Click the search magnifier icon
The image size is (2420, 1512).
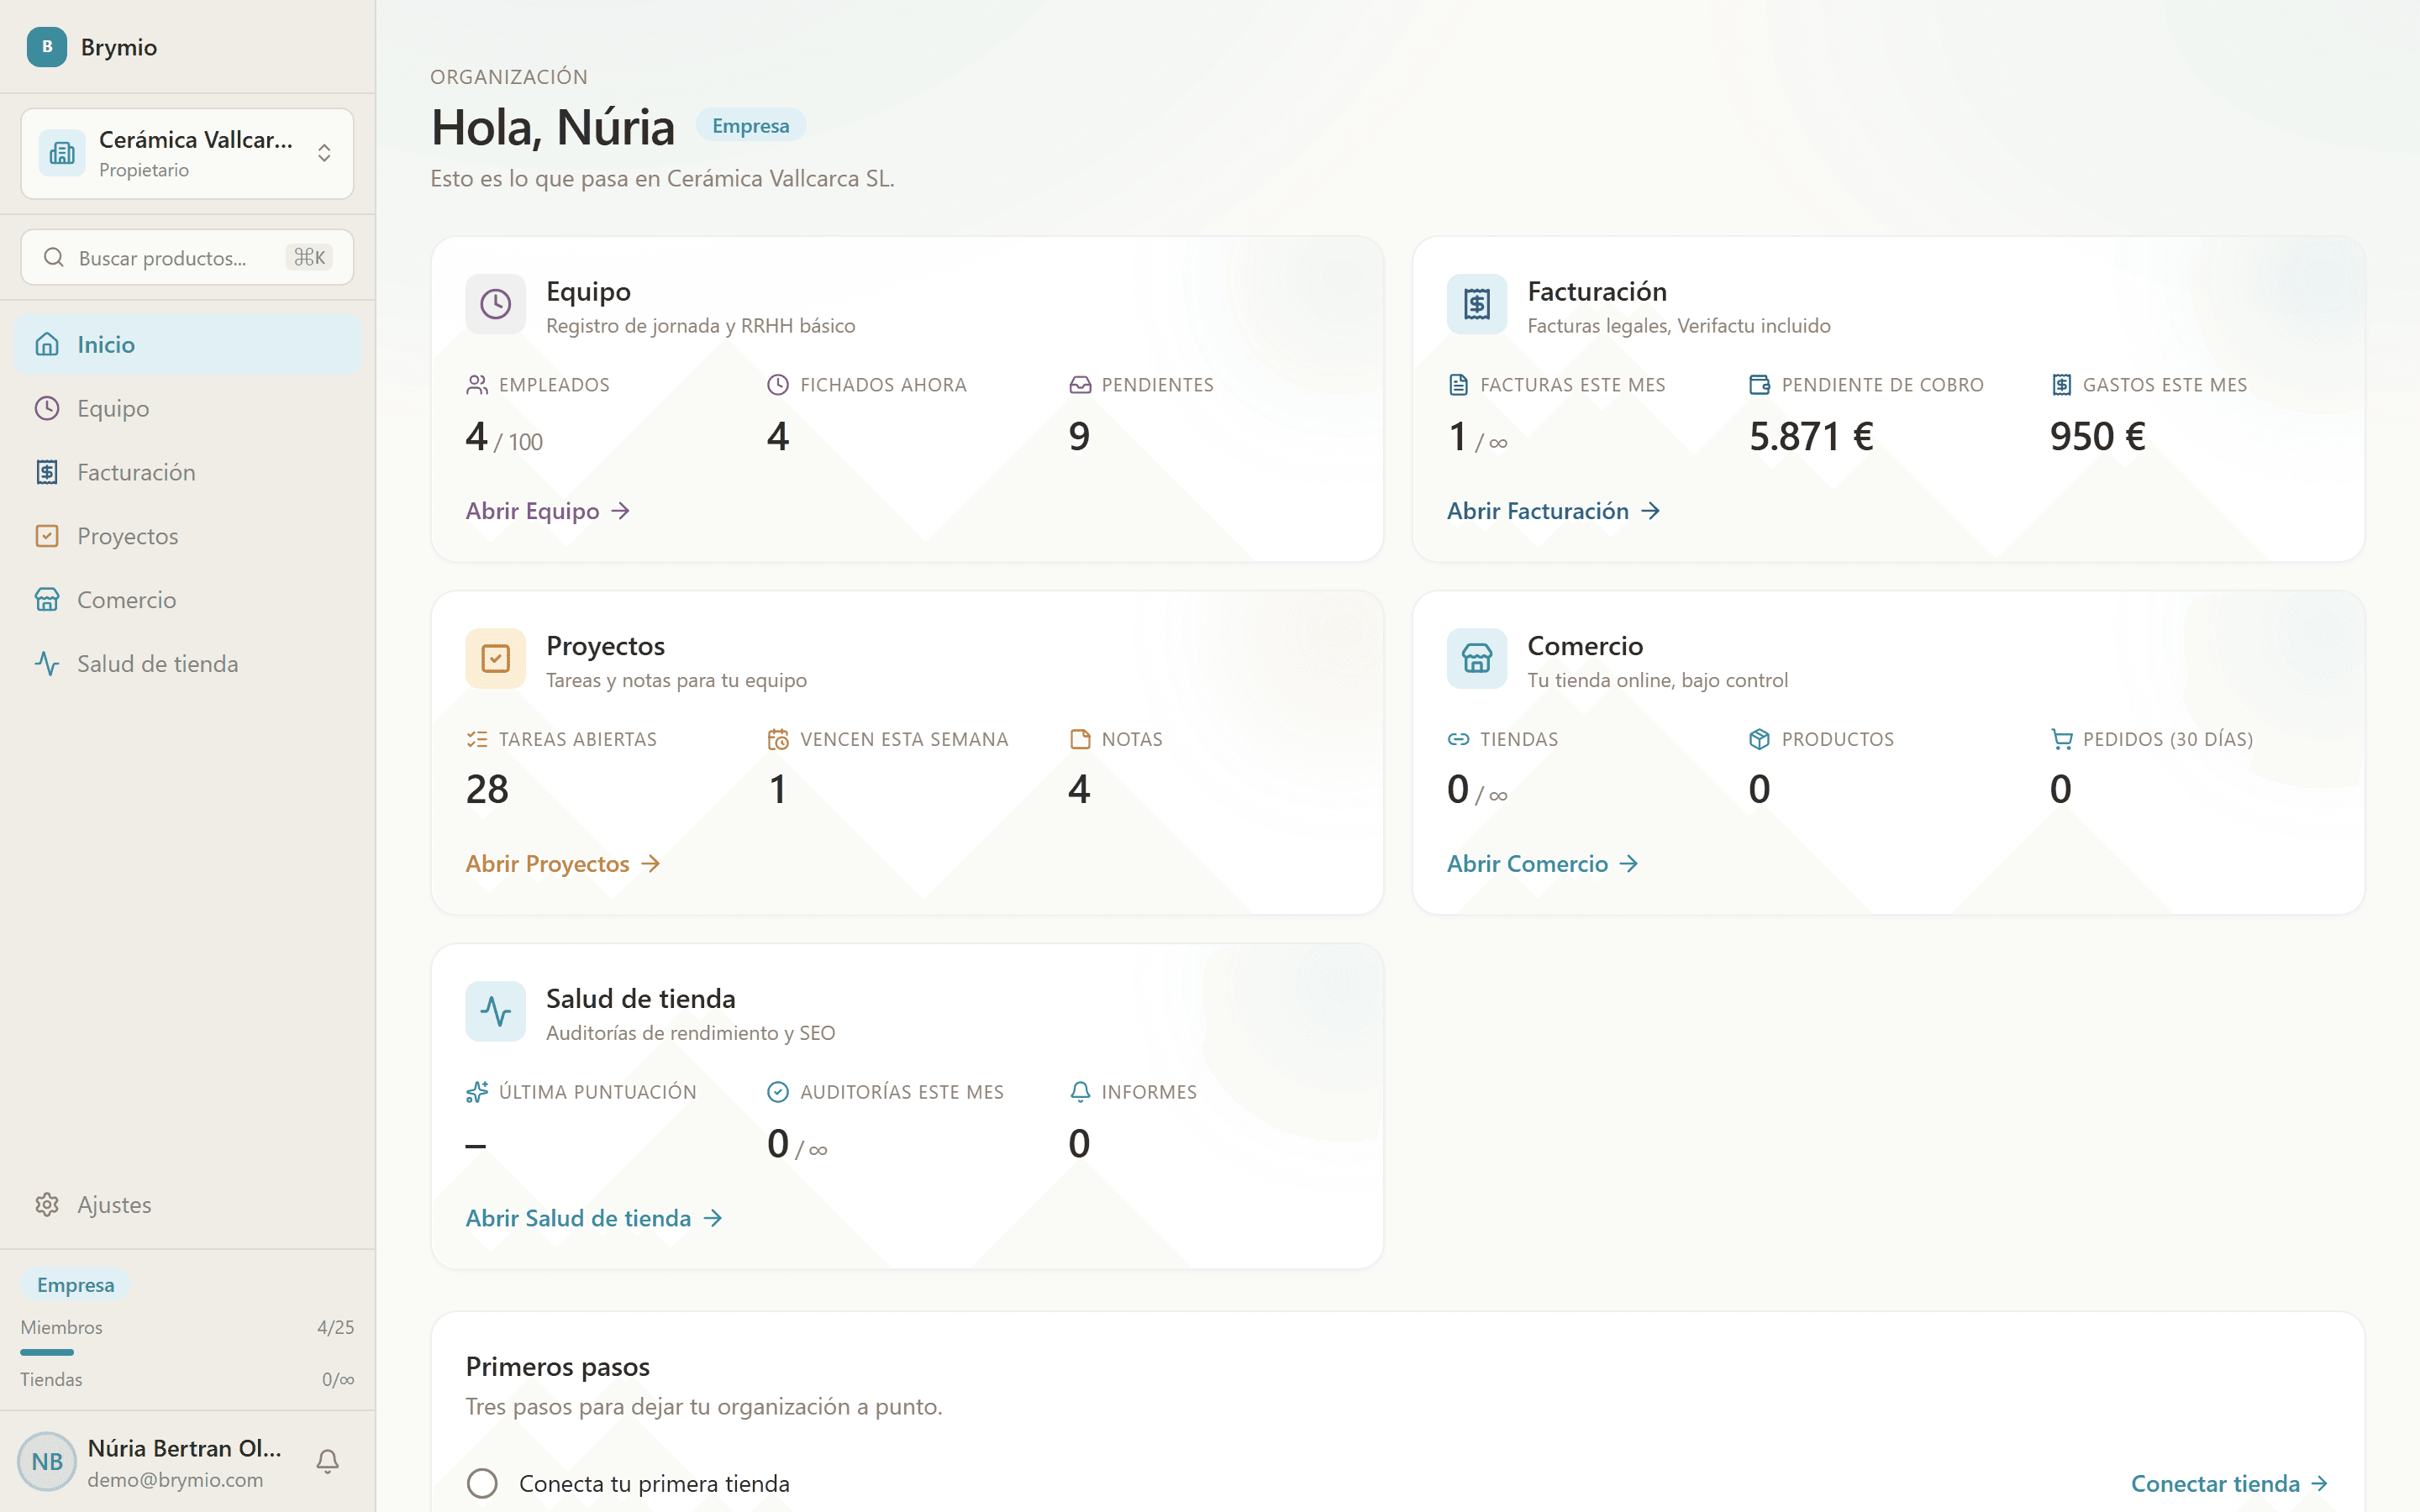[54, 258]
